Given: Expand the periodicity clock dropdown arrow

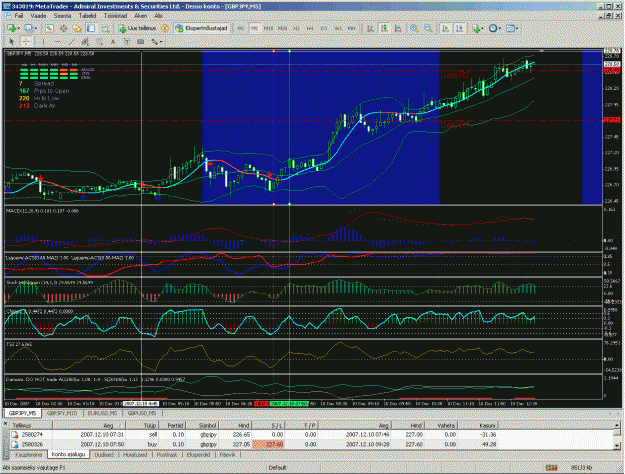Looking at the screenshot, I should coord(499,28).
